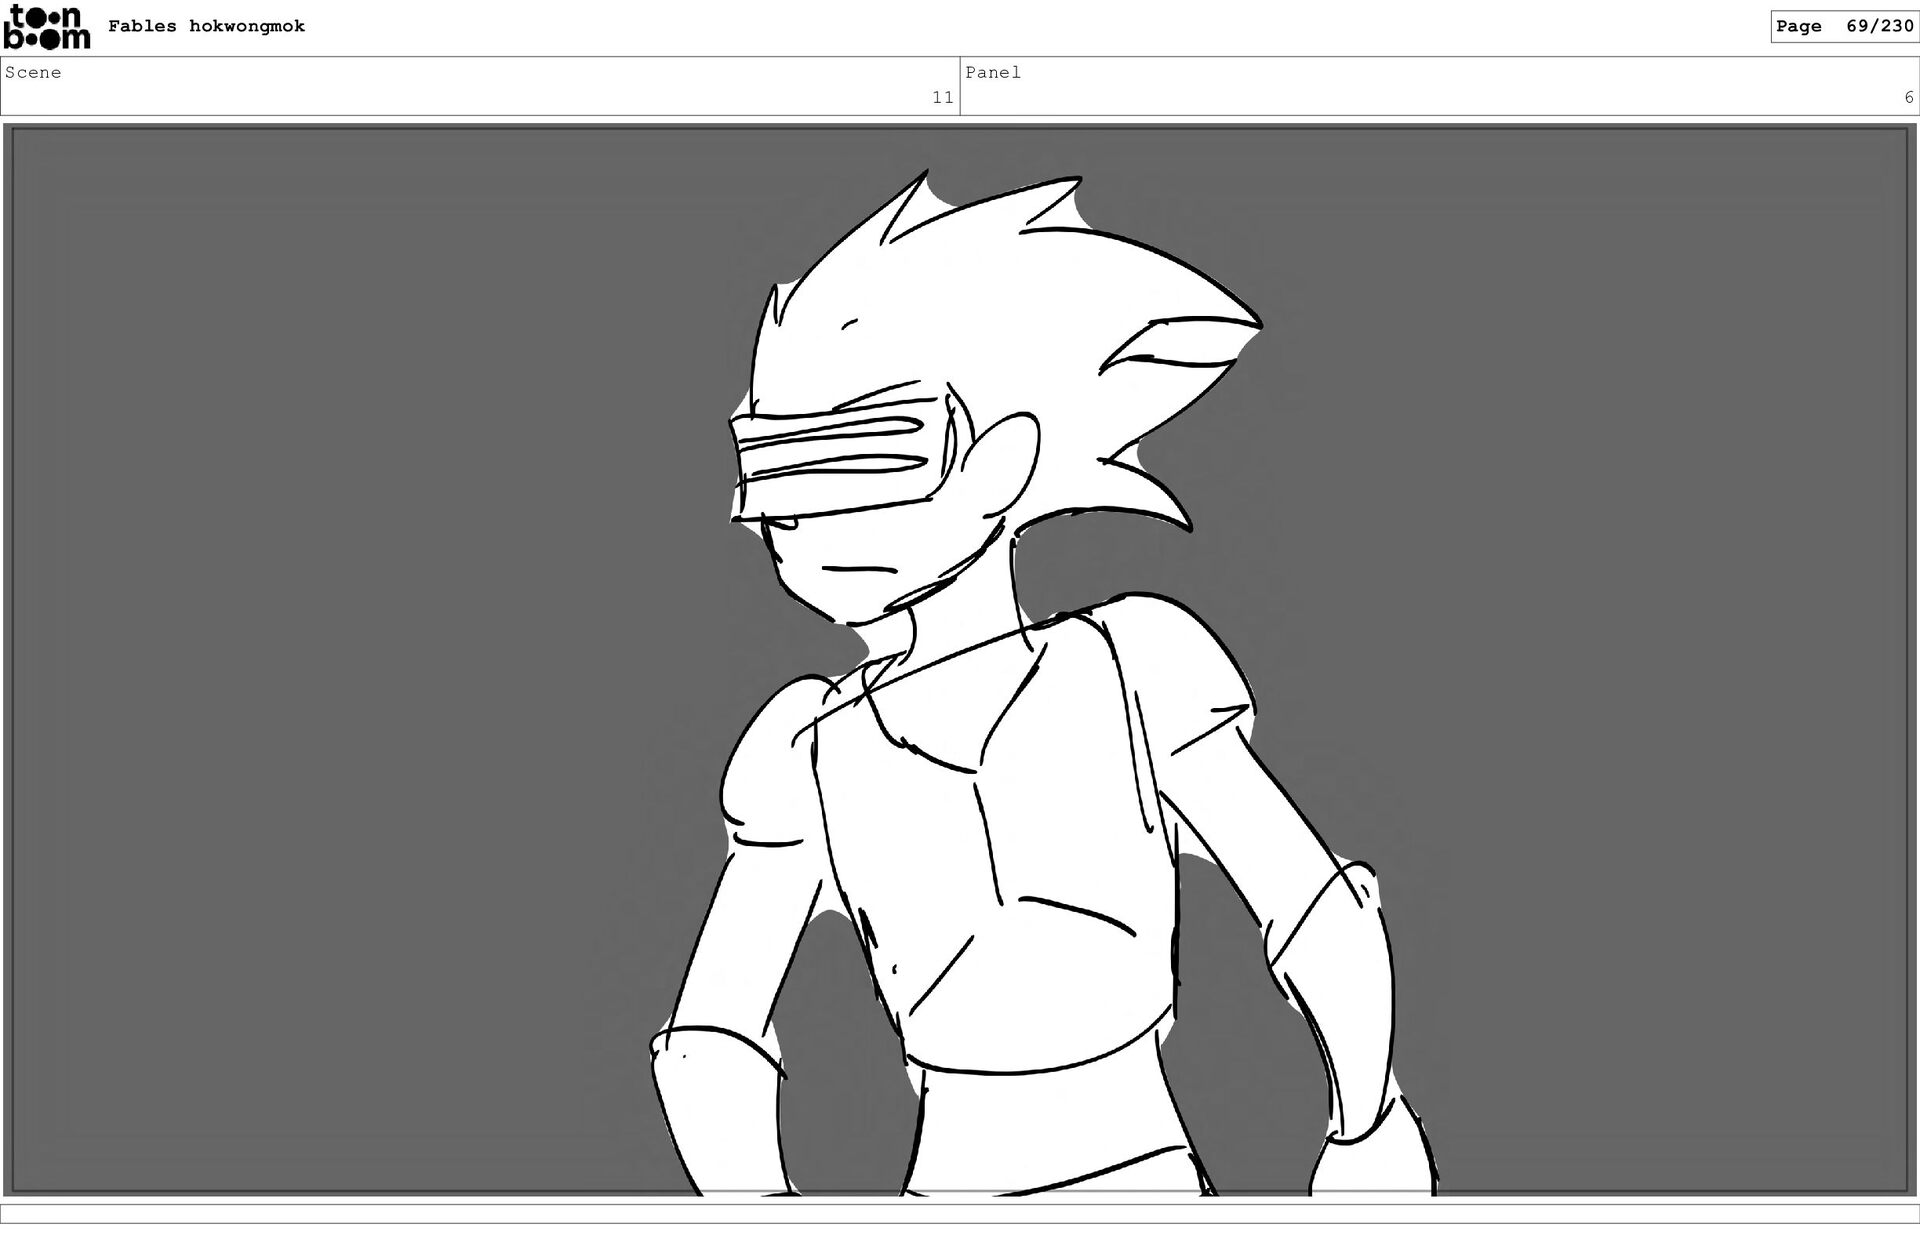The height and width of the screenshot is (1242, 1920).
Task: Click the character's mouth line
Action: click(859, 570)
